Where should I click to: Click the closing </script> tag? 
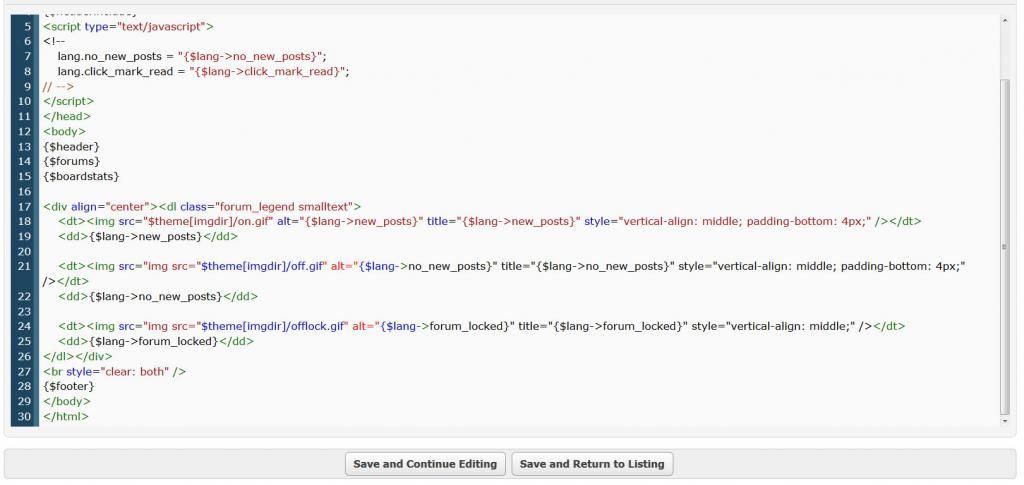[x=69, y=102]
